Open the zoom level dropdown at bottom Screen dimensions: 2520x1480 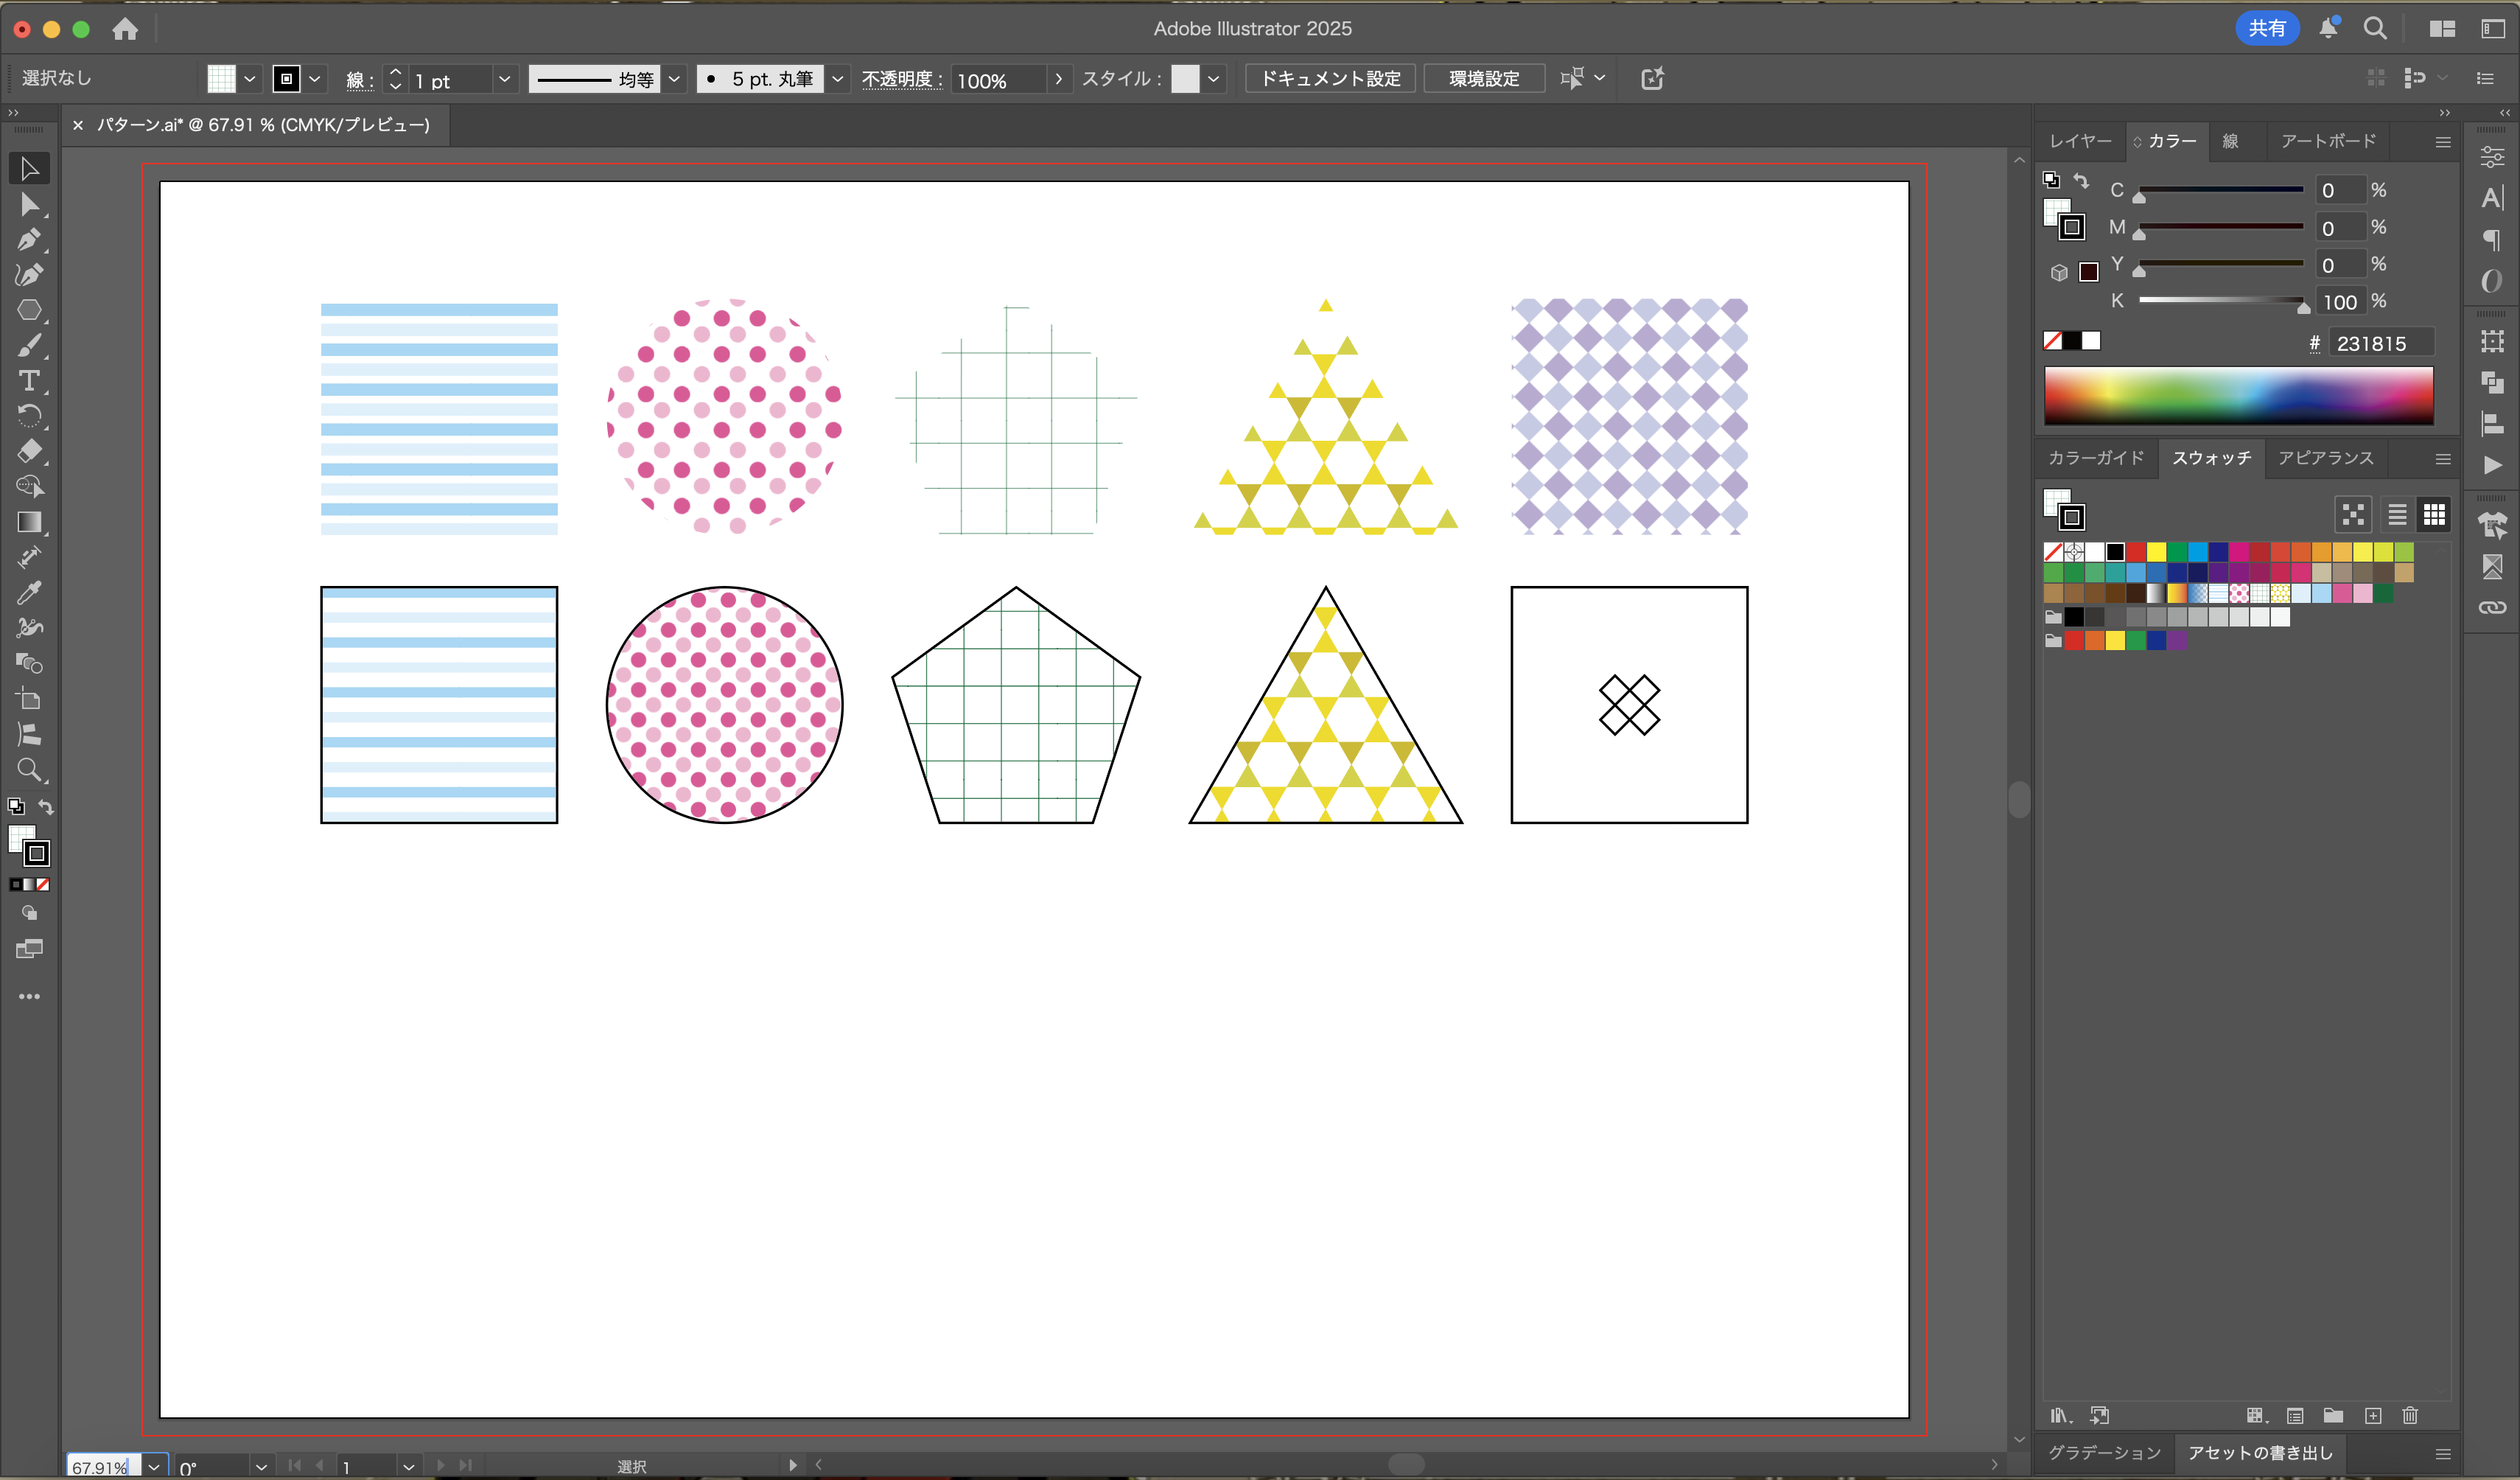[154, 1466]
